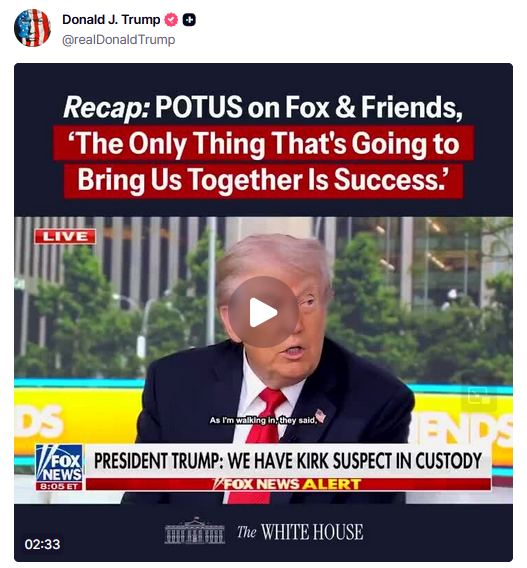Play the Fox & Friends recap video

pos(263,312)
